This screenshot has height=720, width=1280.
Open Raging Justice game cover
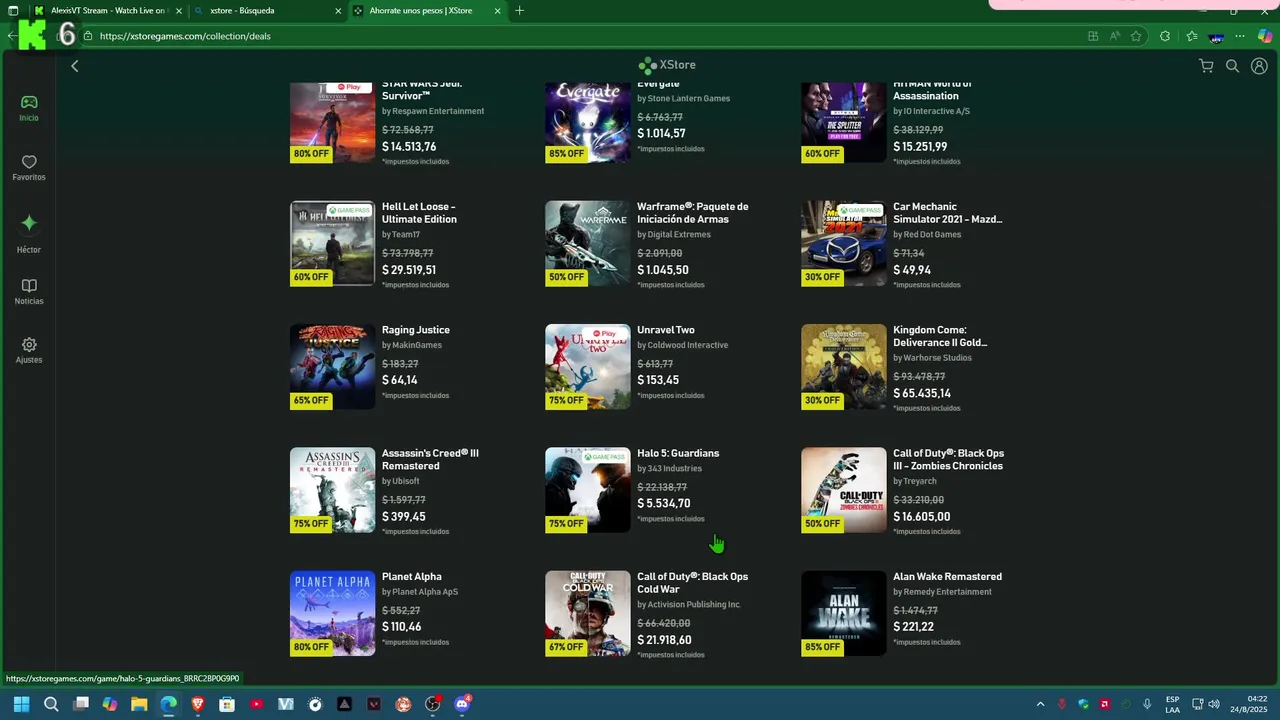[x=332, y=366]
